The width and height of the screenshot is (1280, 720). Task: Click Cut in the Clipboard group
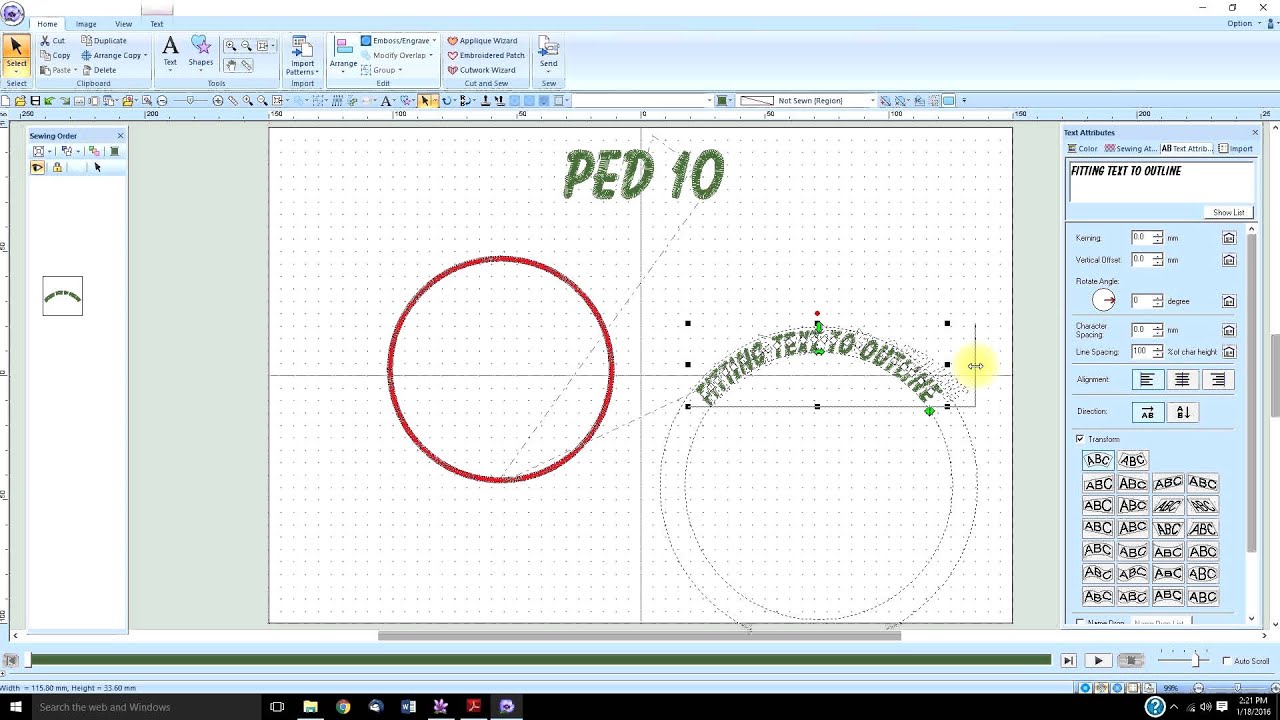53,41
